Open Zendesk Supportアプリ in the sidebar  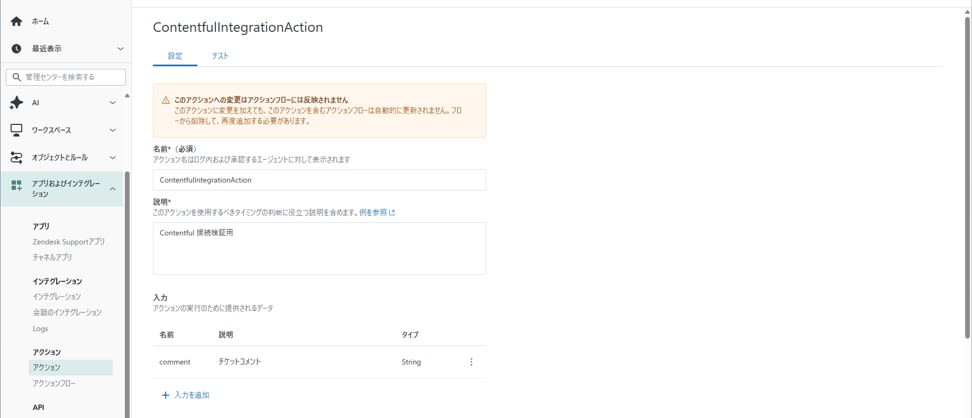coord(68,242)
